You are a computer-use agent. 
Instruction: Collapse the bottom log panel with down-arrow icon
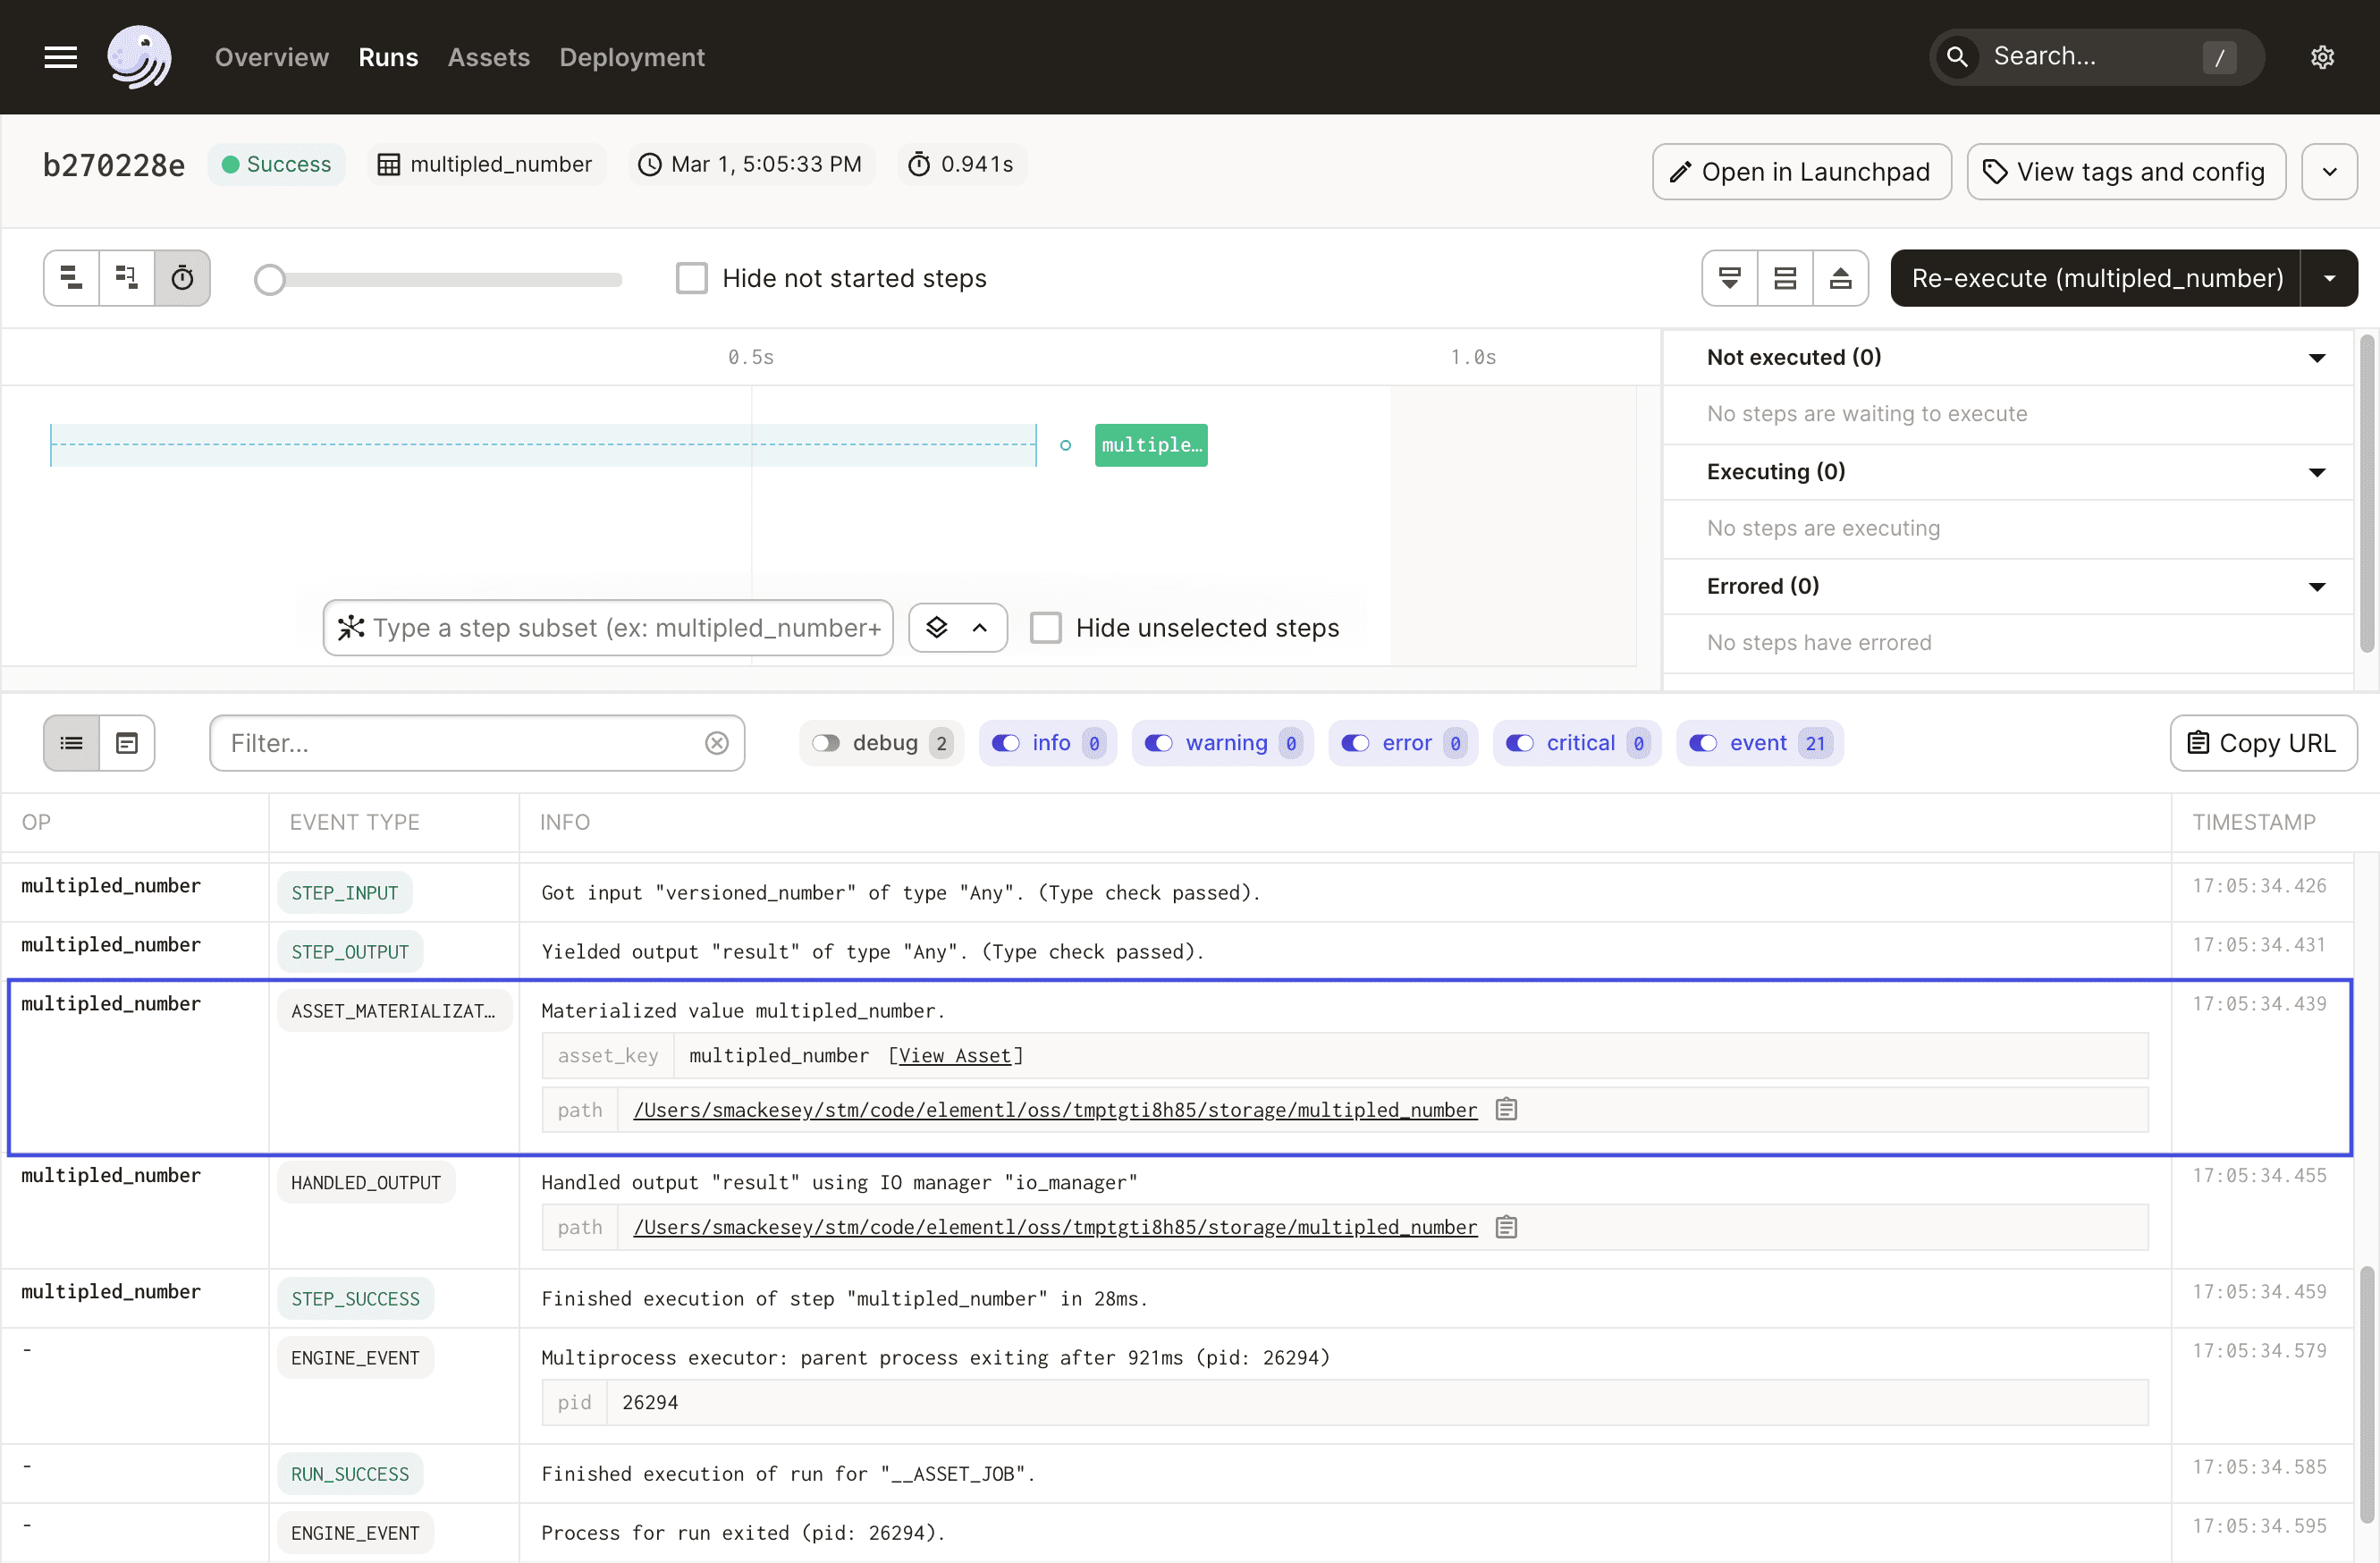click(x=1729, y=278)
